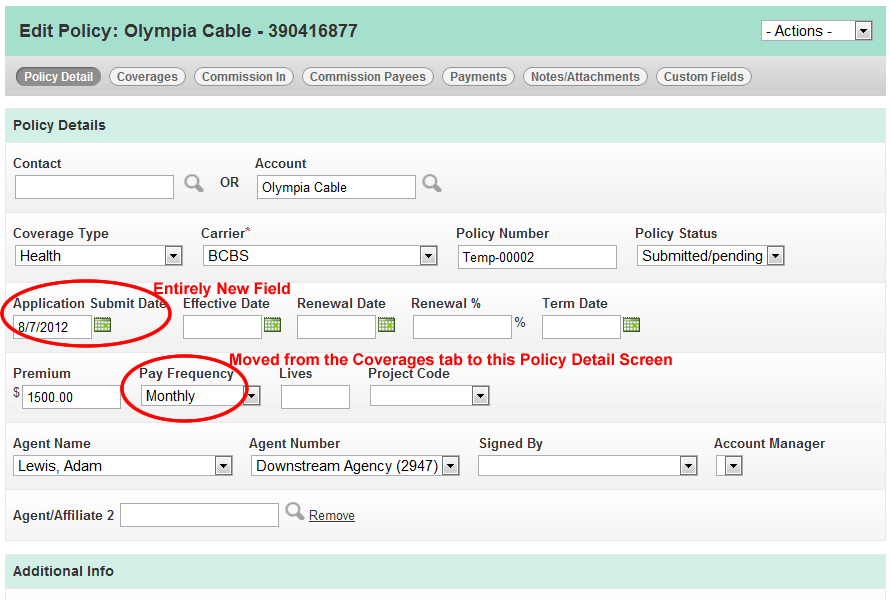Viewport: 891px width, 600px height.
Task: Open the Custom Fields tab
Action: (703, 77)
